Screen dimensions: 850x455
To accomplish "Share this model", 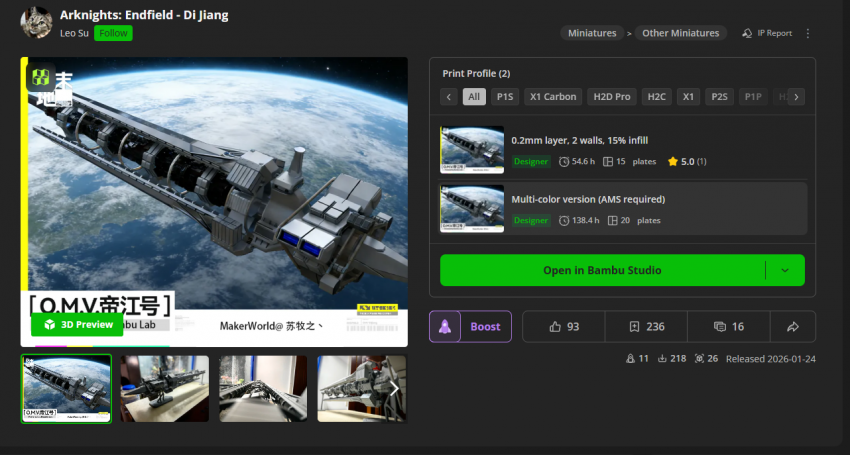I will (x=793, y=326).
